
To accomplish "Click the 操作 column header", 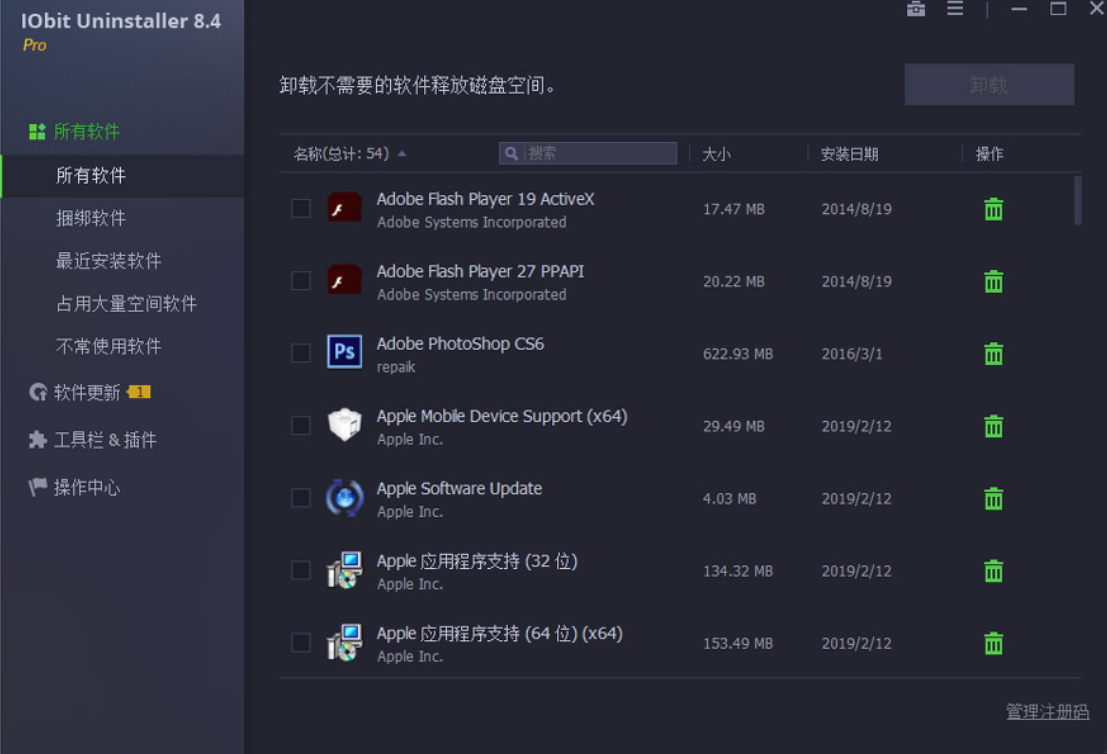I will tap(989, 154).
